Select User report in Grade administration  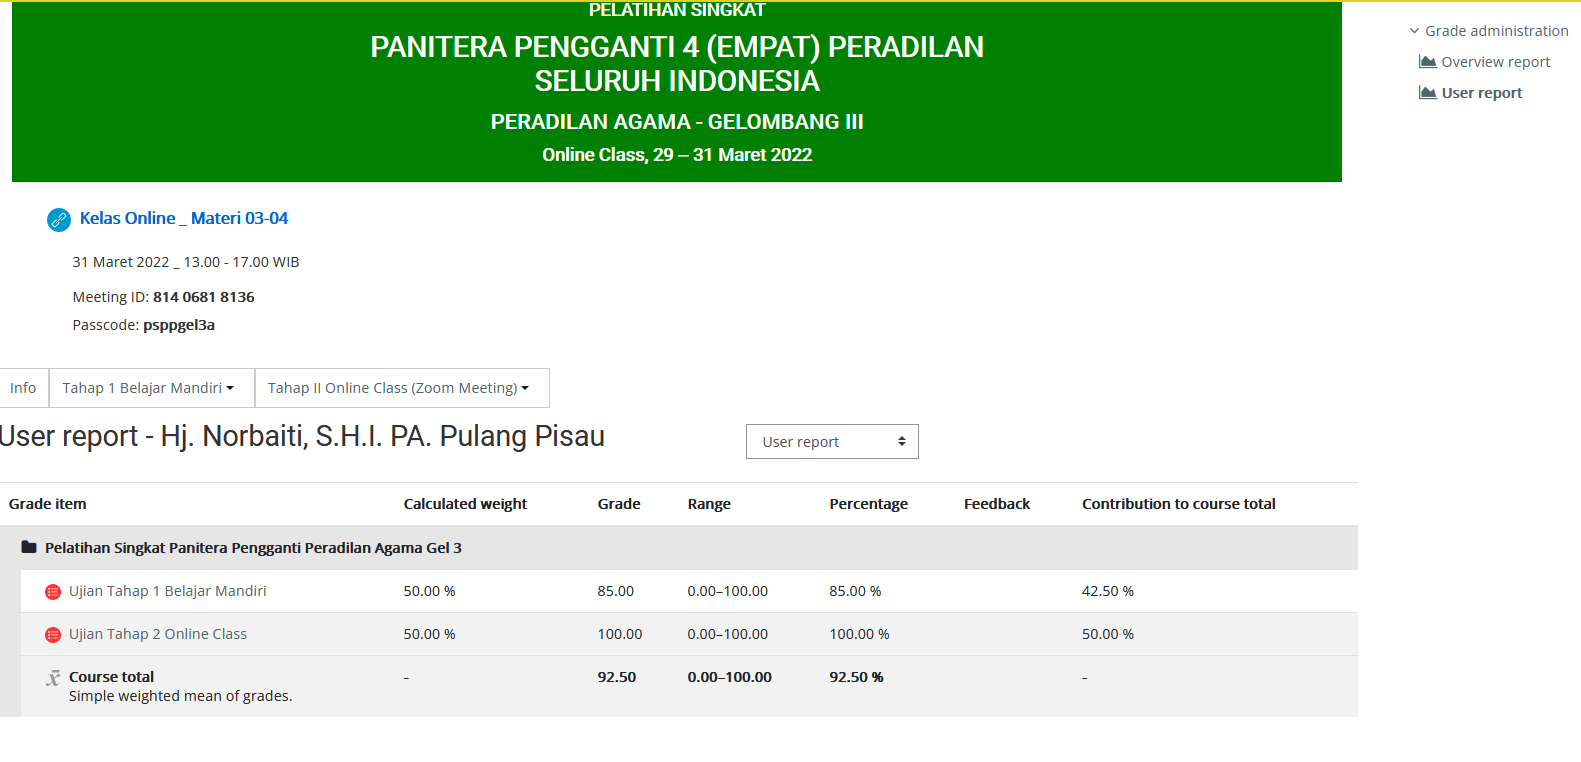[1481, 93]
